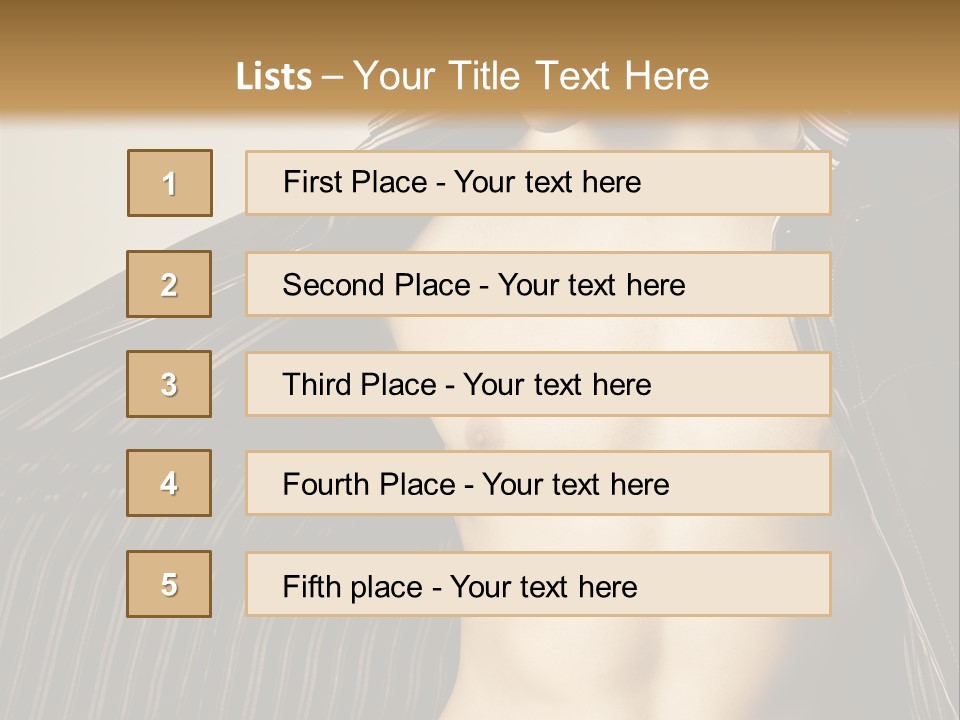The height and width of the screenshot is (720, 960).
Task: Select "Your text here" in first bar
Action: click(547, 182)
